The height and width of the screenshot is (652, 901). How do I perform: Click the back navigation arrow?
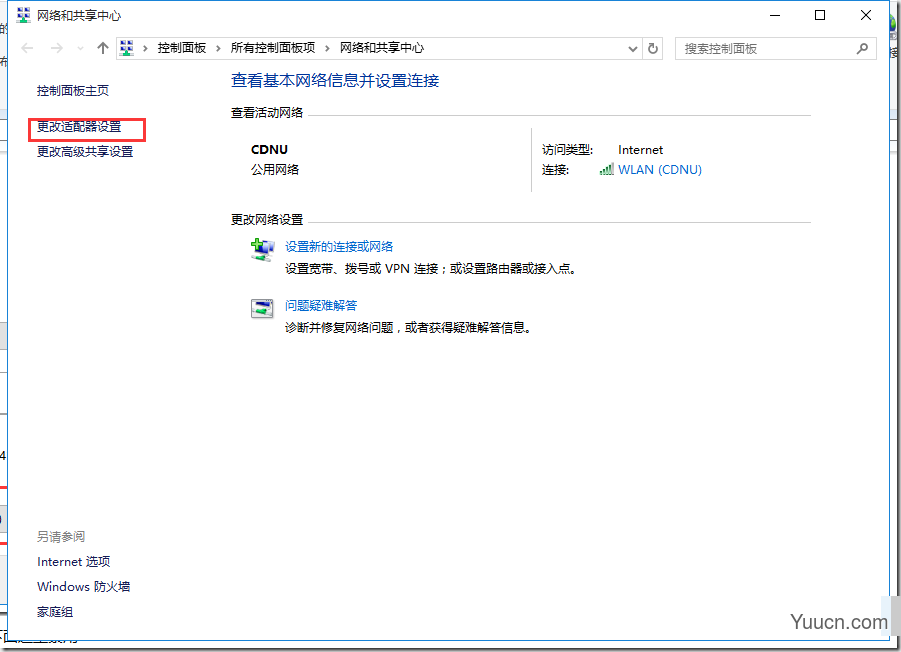click(27, 48)
